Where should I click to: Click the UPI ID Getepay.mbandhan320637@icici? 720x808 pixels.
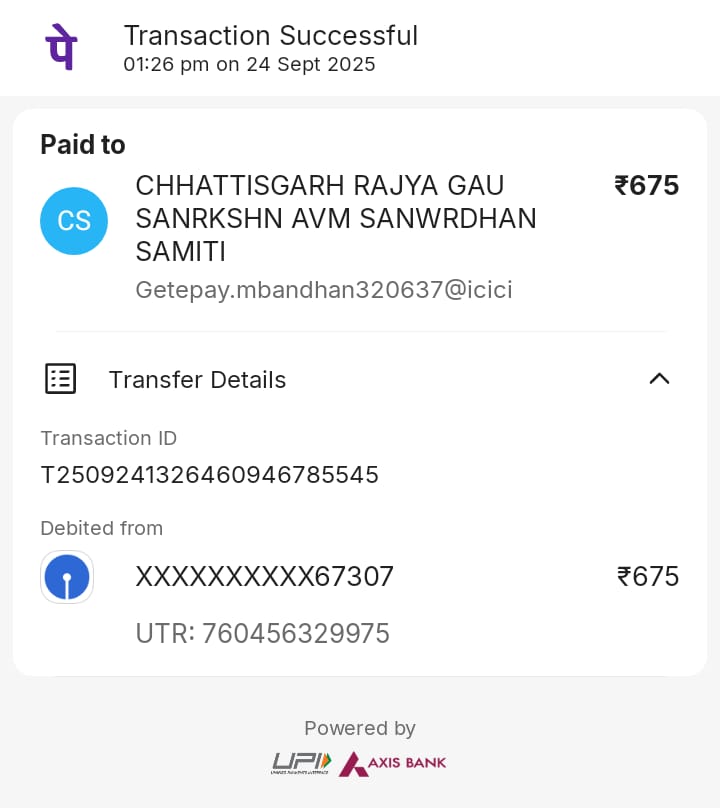point(324,290)
